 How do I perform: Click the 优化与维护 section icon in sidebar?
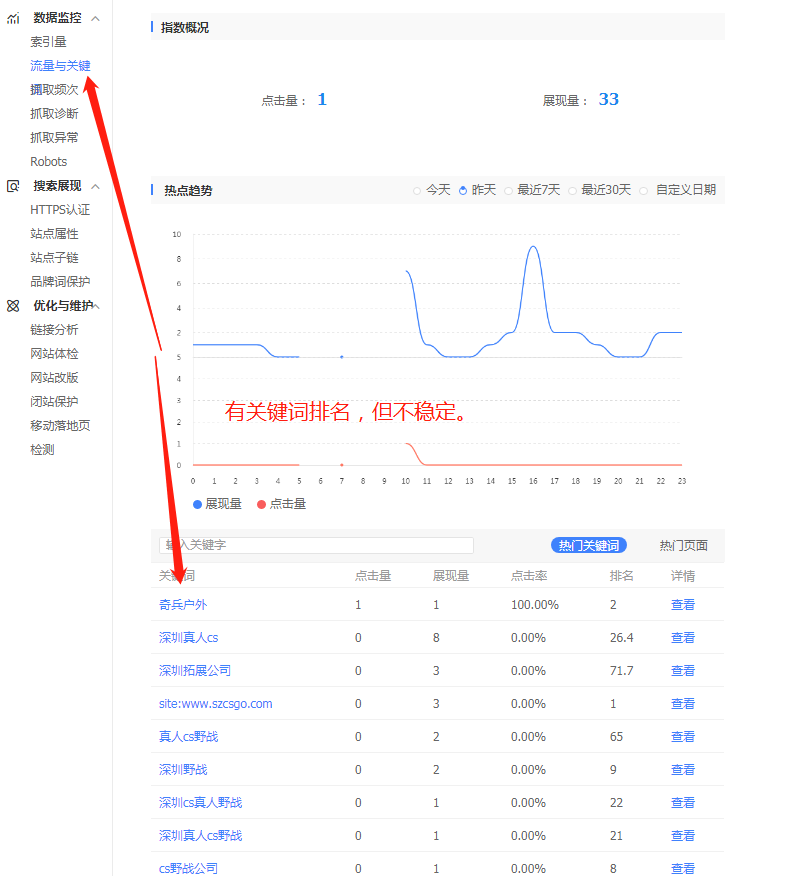pos(12,306)
